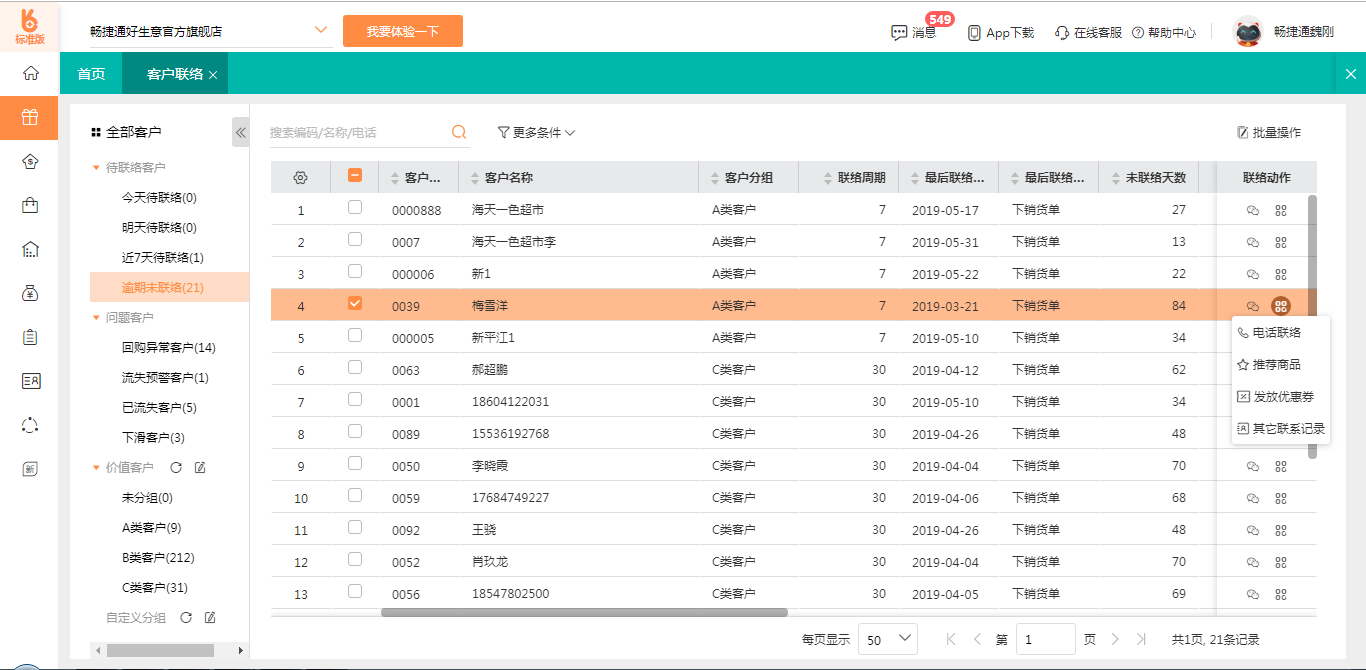1366x670 pixels.
Task: Click the home icon in left sidebar
Action: pos(30,73)
